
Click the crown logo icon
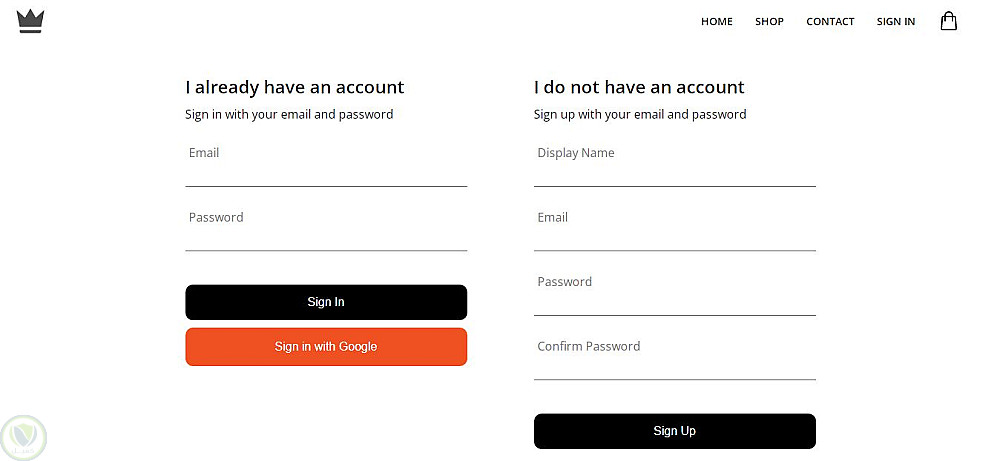tap(31, 21)
